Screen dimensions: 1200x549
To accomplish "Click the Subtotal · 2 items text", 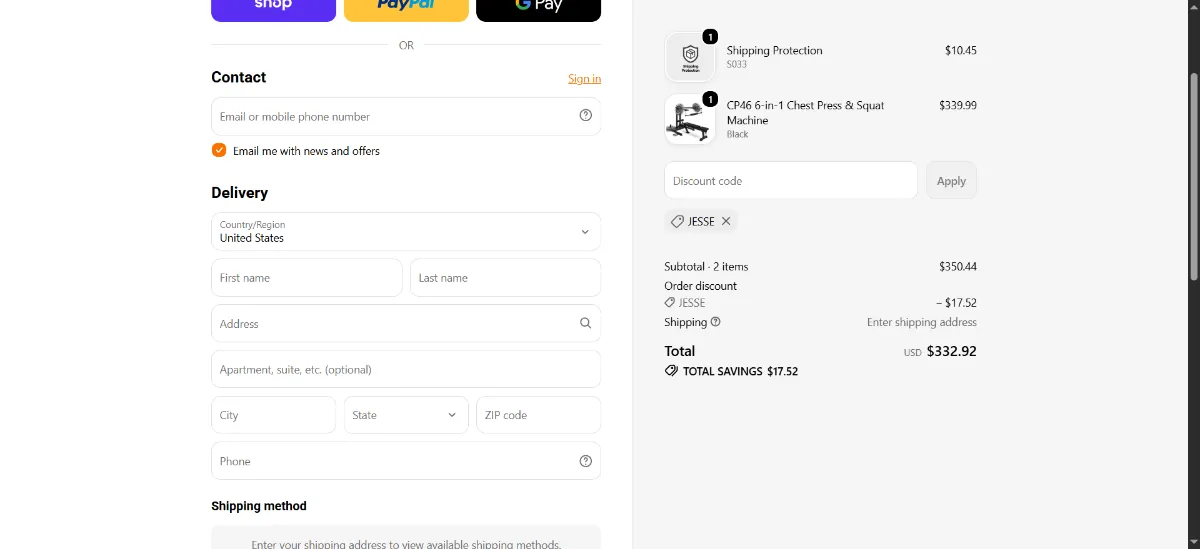I will point(706,267).
